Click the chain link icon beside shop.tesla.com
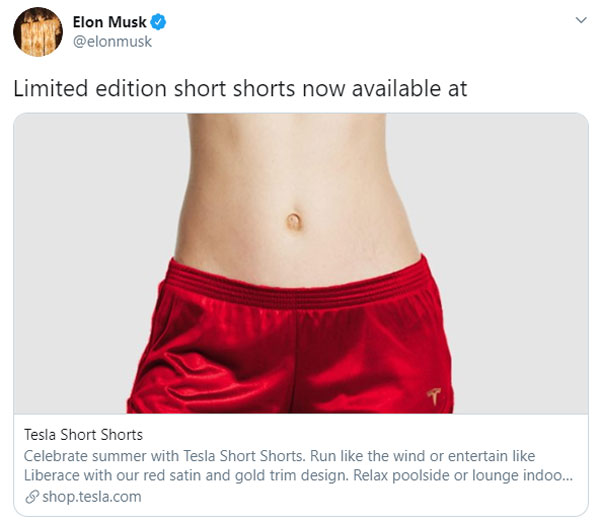Screen dimensions: 600x522 pyautogui.click(x=30, y=496)
